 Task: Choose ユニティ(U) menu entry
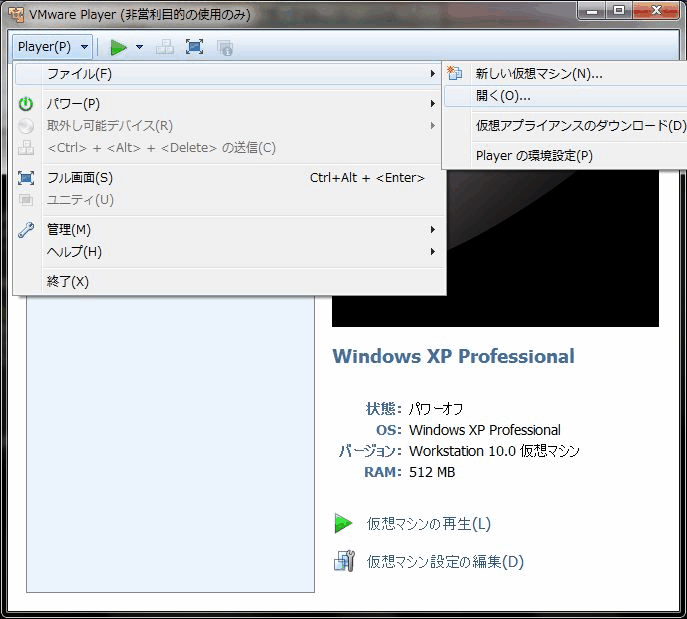click(x=228, y=200)
